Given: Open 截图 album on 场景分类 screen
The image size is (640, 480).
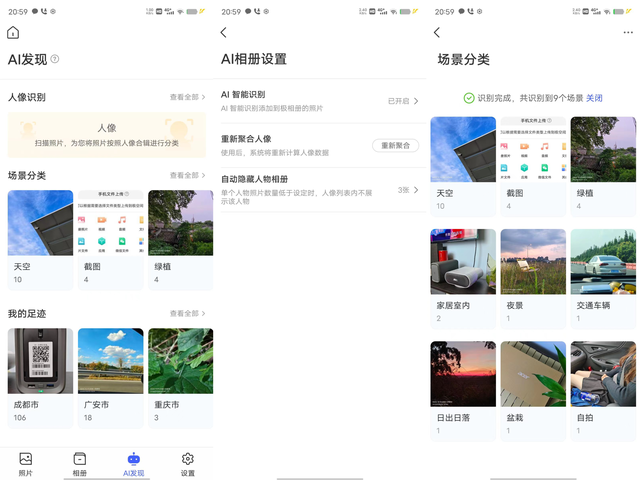Looking at the screenshot, I should [533, 167].
